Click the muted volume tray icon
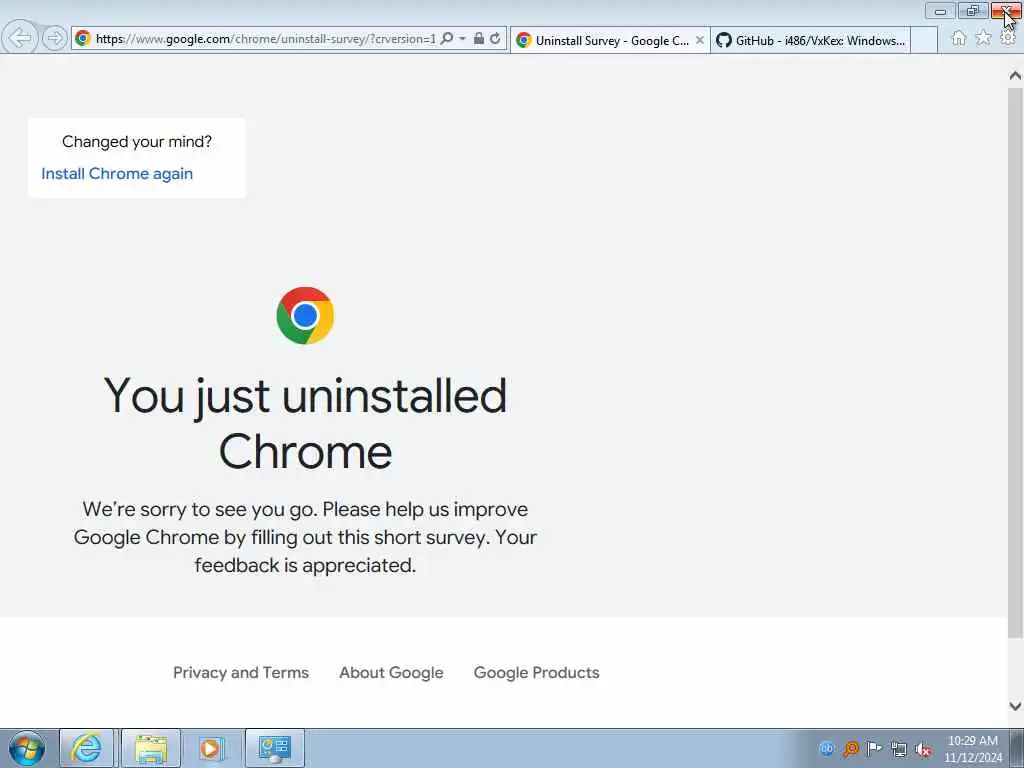Viewport: 1024px width, 768px height. (923, 749)
